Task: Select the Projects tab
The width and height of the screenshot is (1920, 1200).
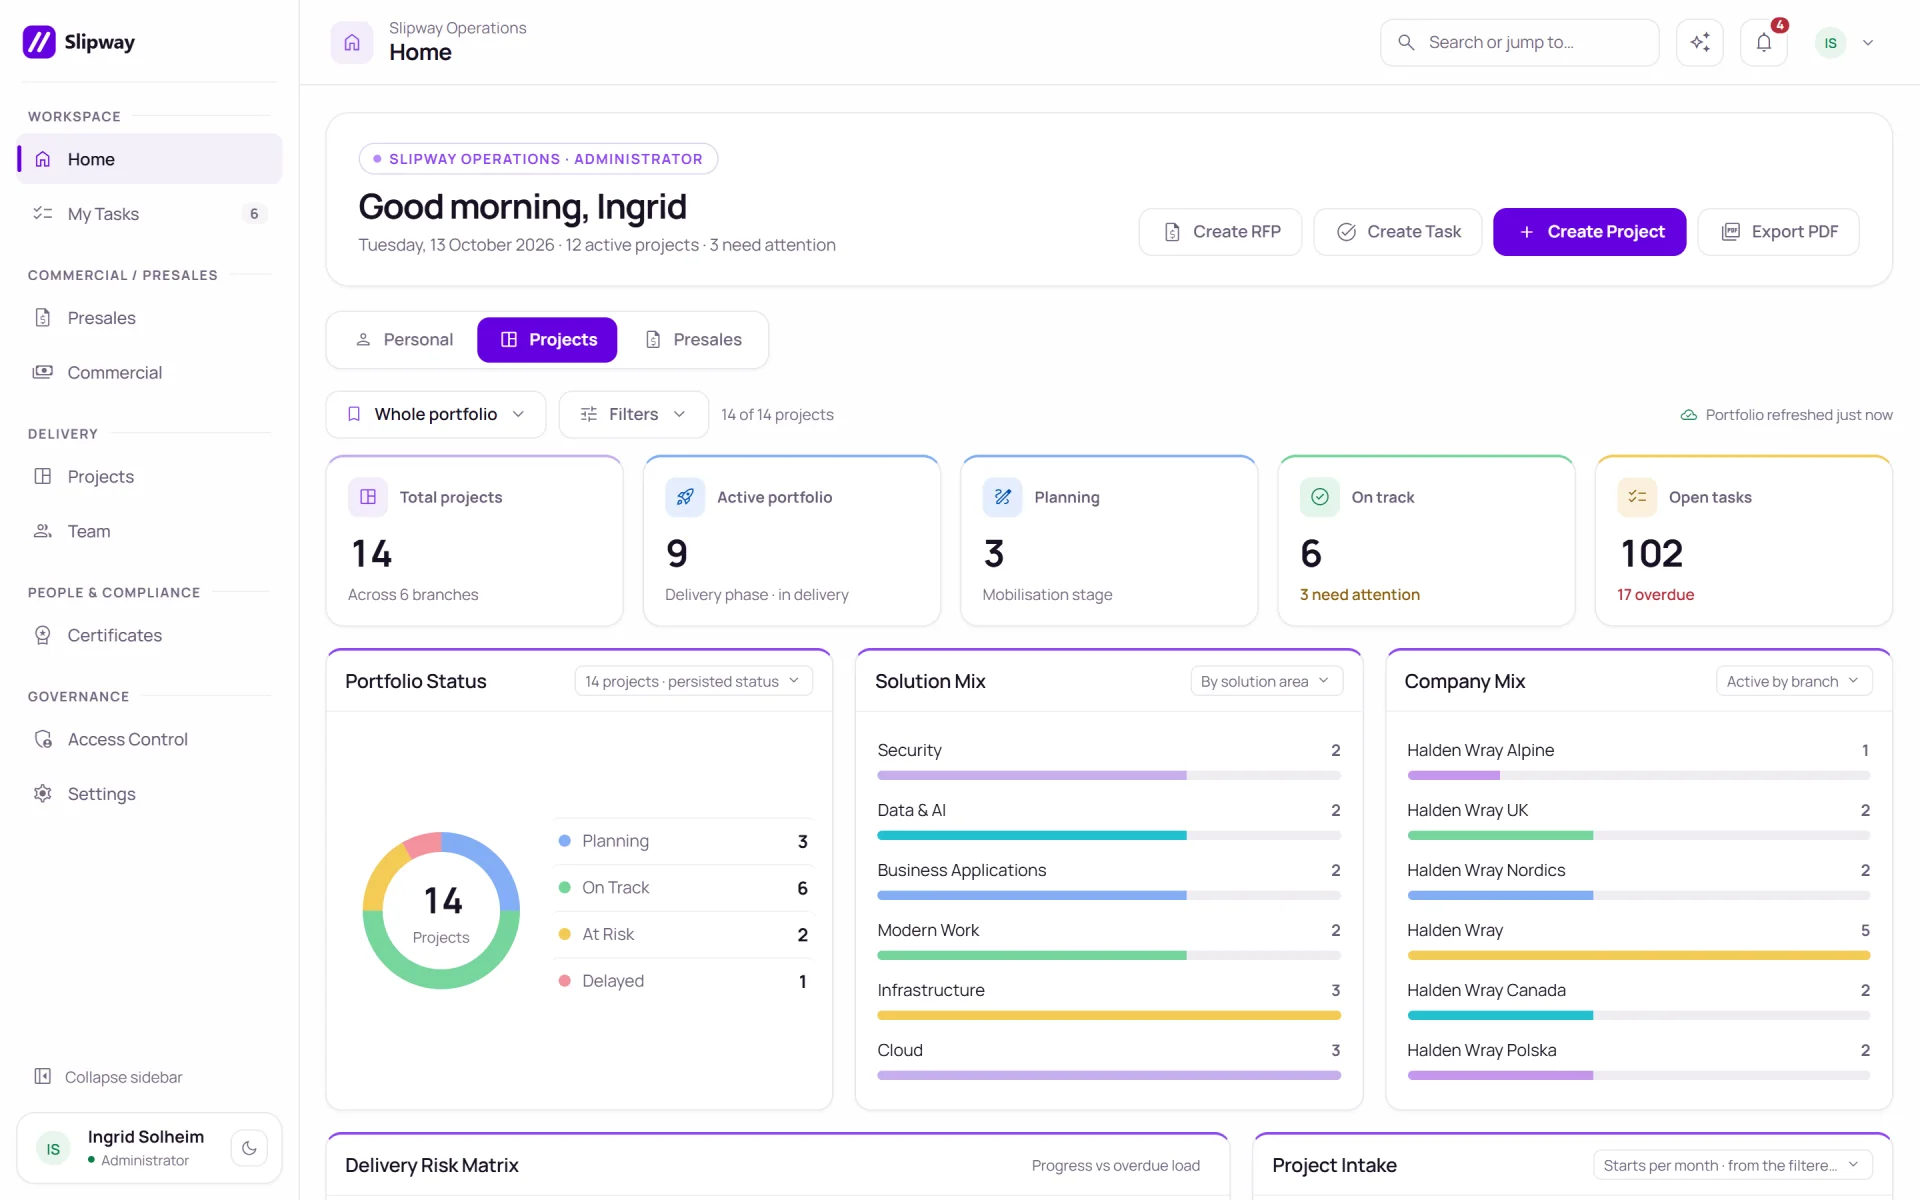Action: coord(547,340)
